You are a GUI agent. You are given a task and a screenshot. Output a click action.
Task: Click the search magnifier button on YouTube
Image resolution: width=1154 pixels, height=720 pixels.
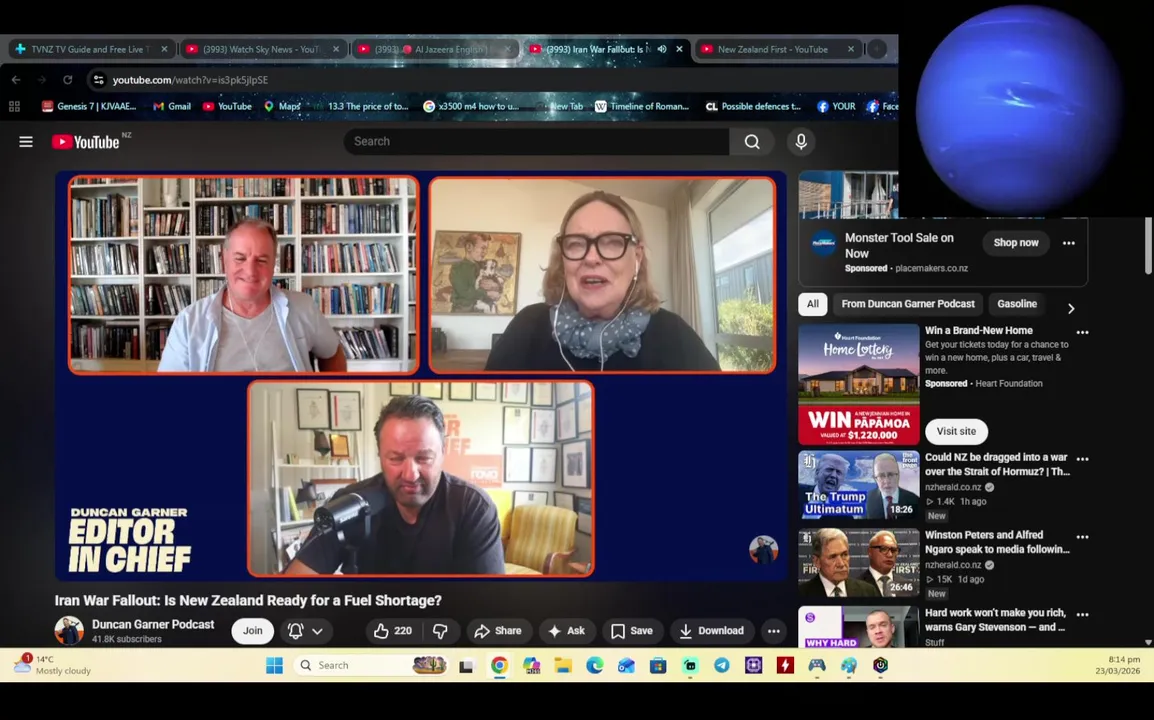tap(751, 141)
